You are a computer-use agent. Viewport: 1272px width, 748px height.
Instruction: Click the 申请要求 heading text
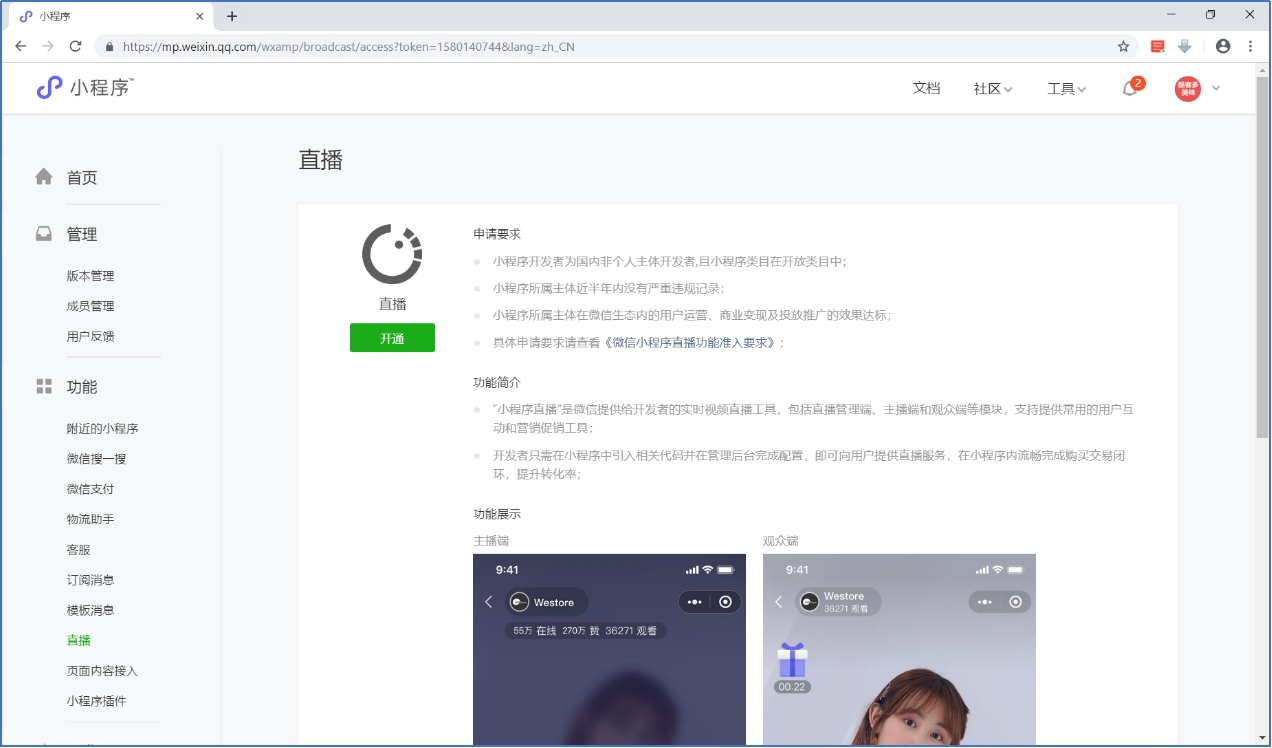point(497,234)
